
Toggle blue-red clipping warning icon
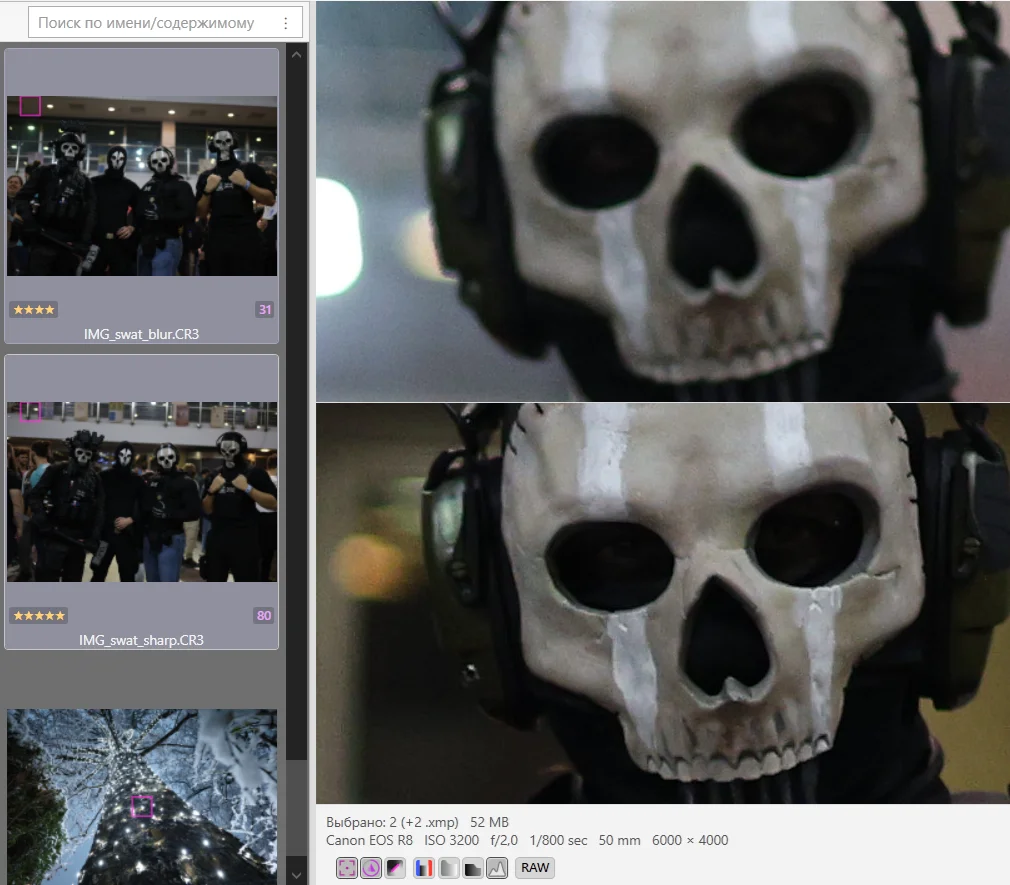coord(423,868)
